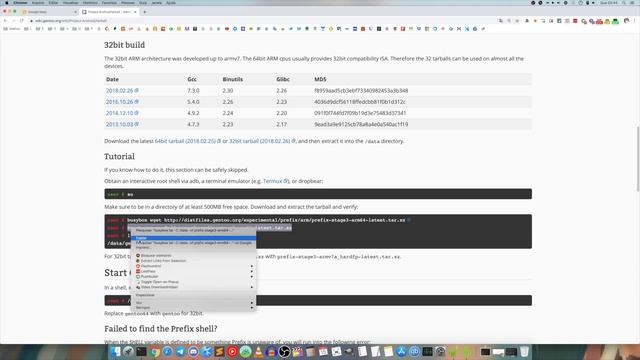Open the Video DownloadHelper context submenu
The image size is (640, 360).
pos(193,287)
